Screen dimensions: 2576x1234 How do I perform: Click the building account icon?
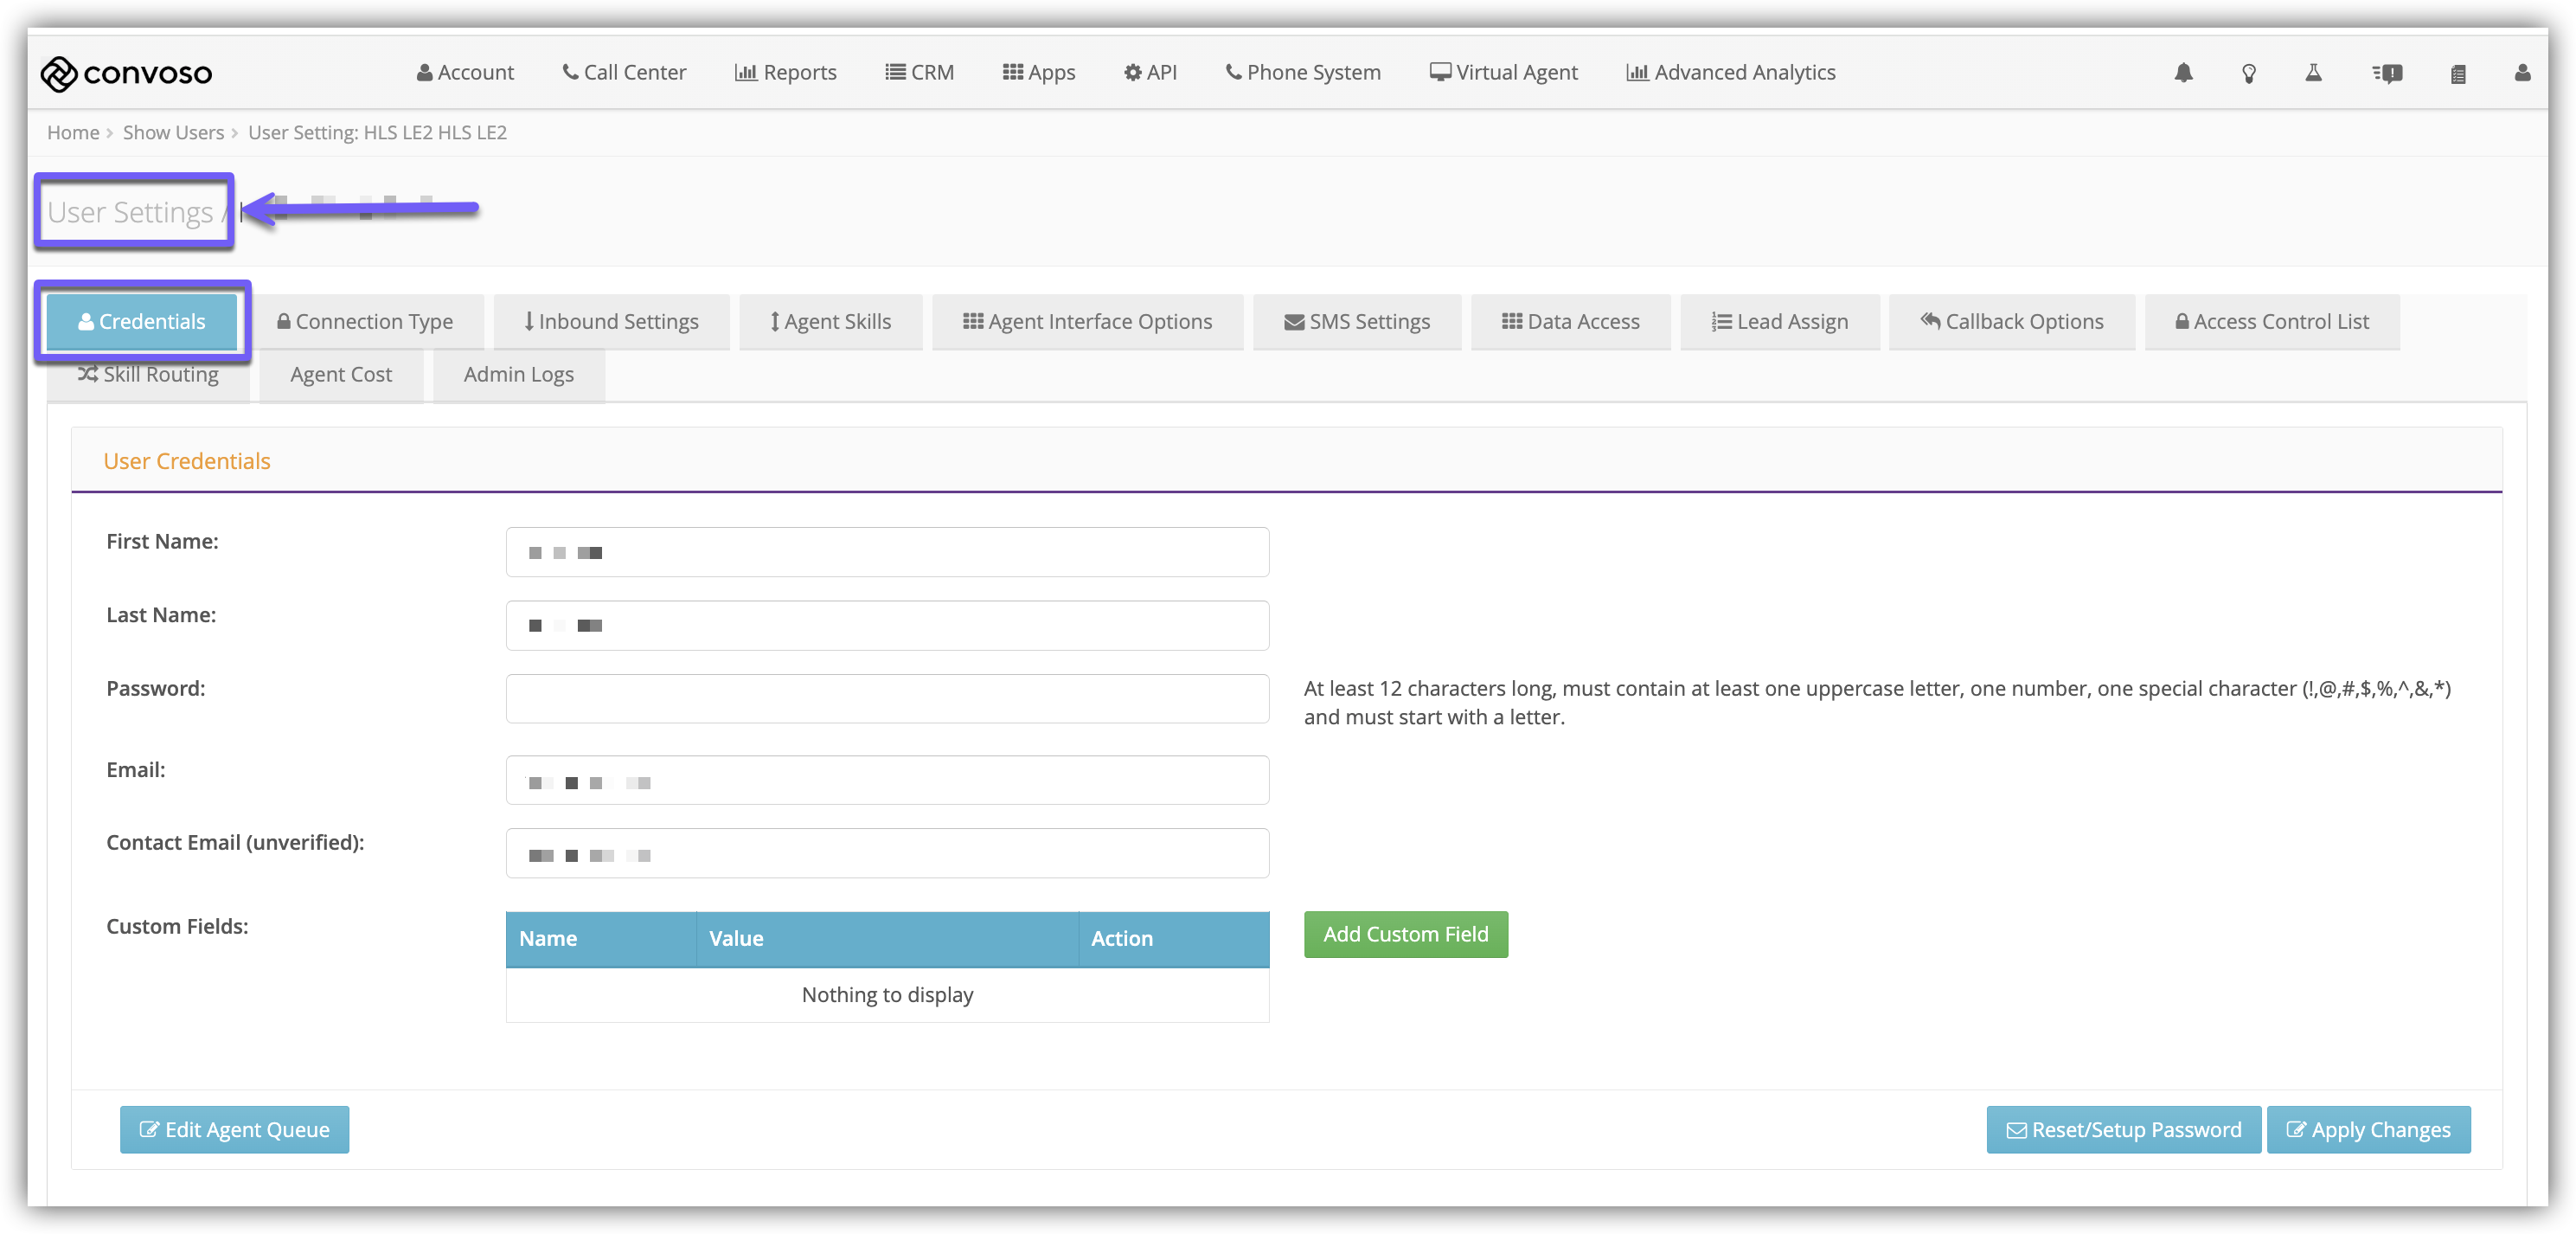tap(2458, 73)
